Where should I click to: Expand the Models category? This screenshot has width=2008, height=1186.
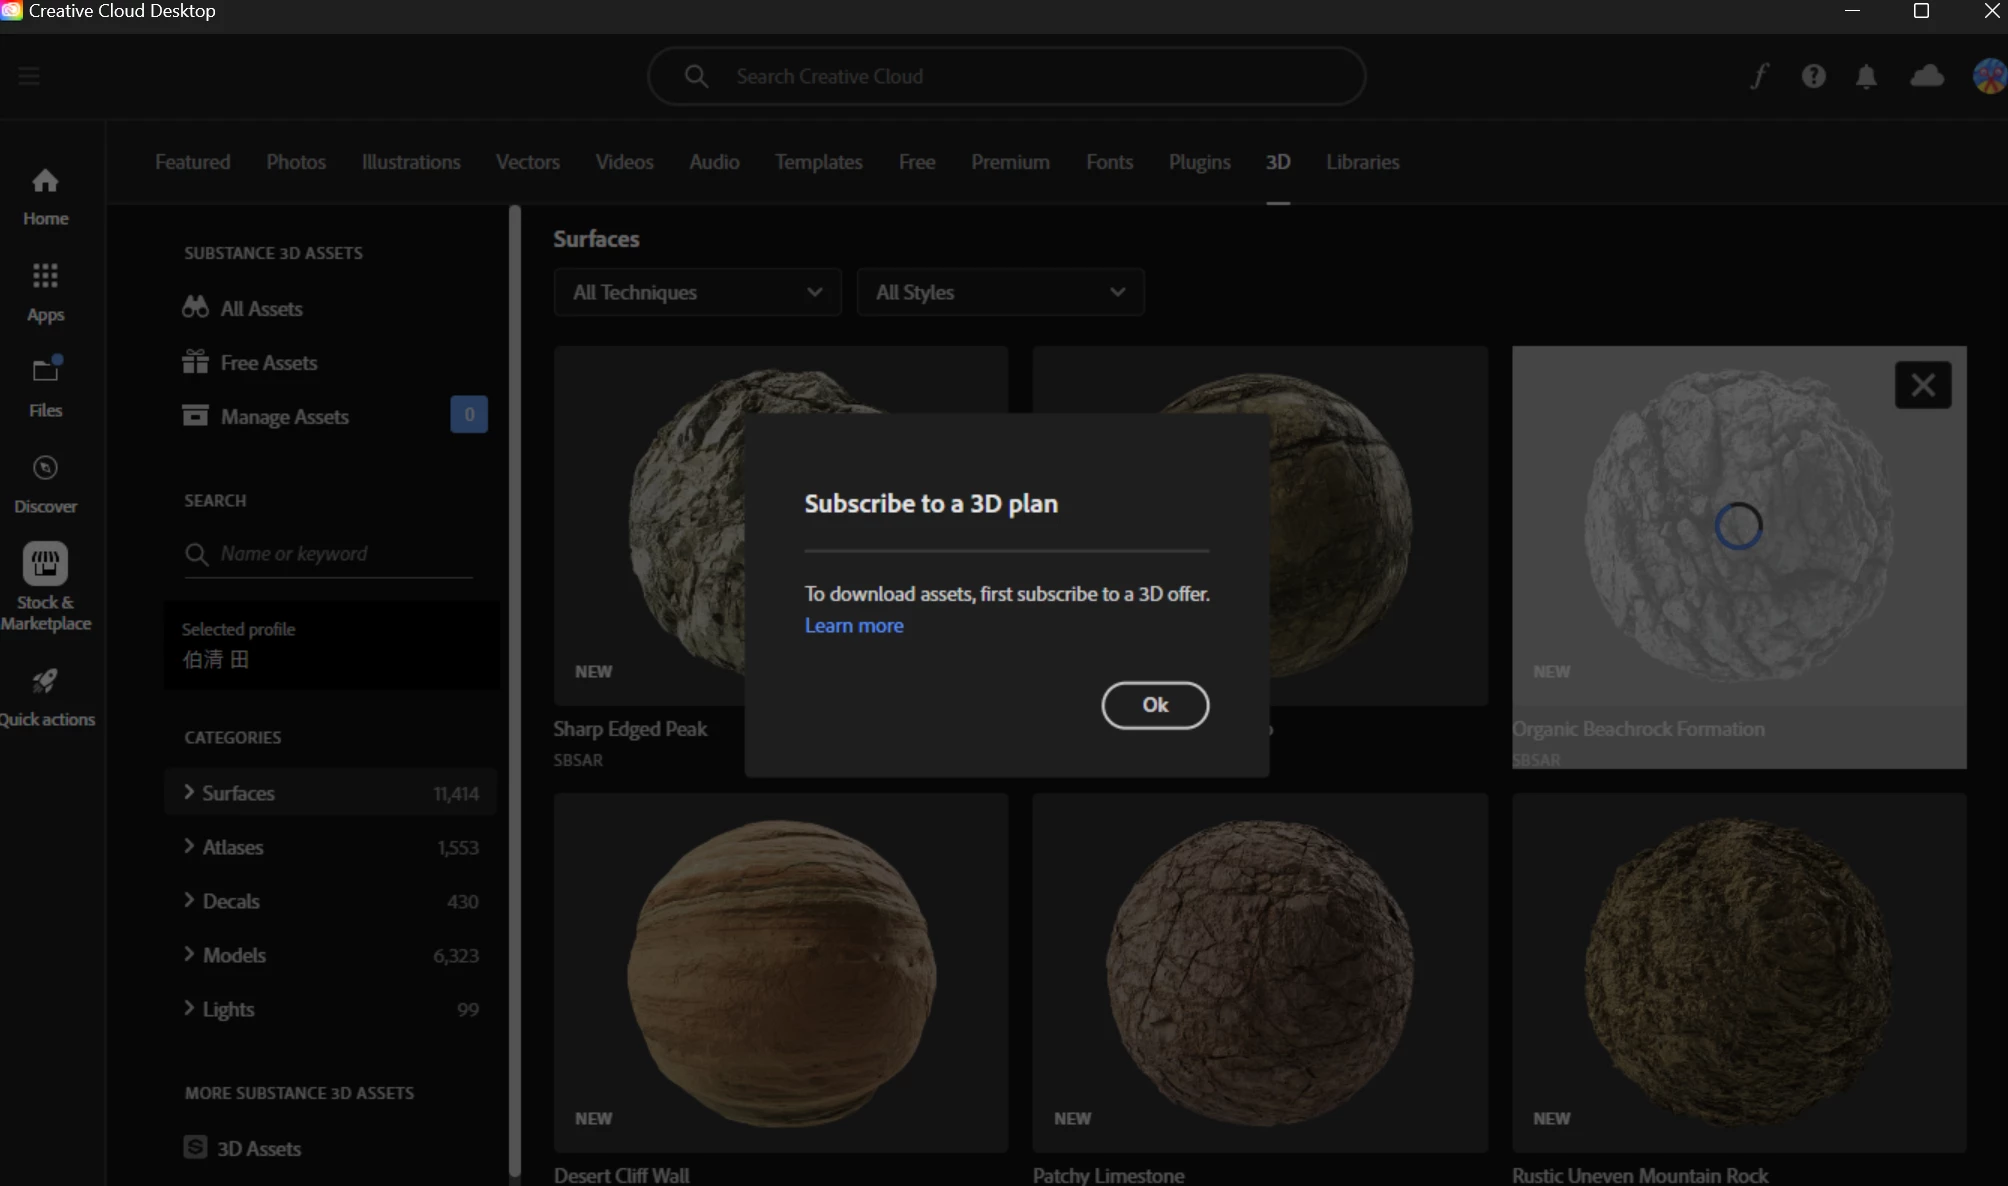pyautogui.click(x=234, y=955)
